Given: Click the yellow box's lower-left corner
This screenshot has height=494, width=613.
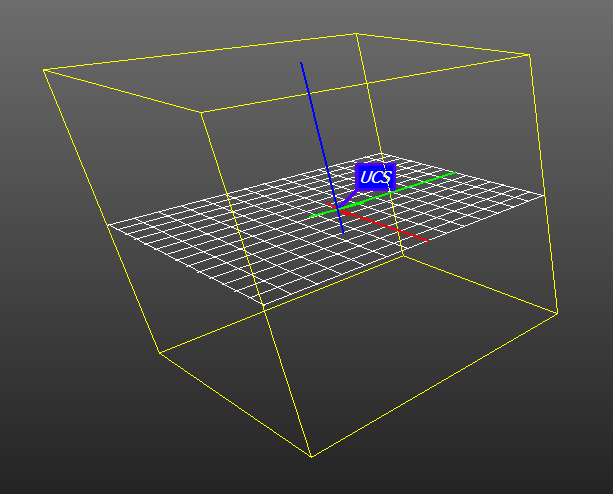Looking at the screenshot, I should [x=158, y=352].
